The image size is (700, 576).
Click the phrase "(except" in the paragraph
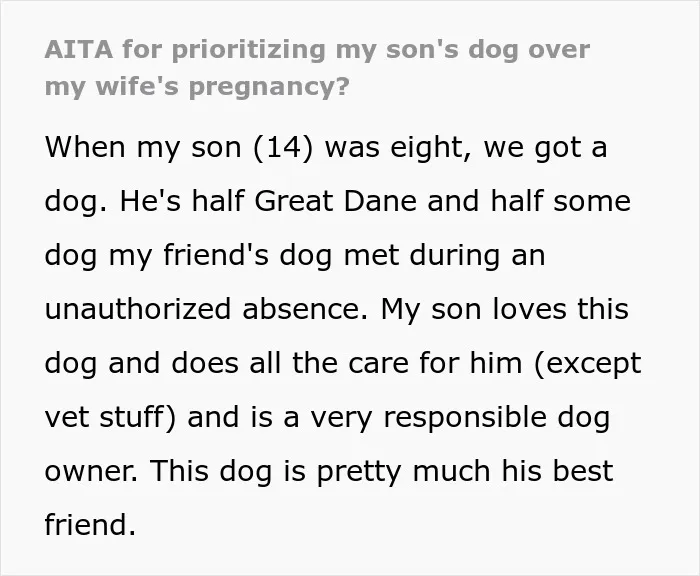coord(588,363)
